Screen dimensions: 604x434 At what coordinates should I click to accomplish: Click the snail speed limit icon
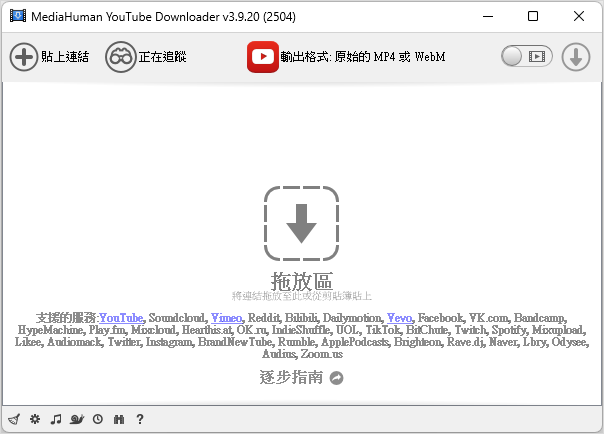(x=77, y=420)
